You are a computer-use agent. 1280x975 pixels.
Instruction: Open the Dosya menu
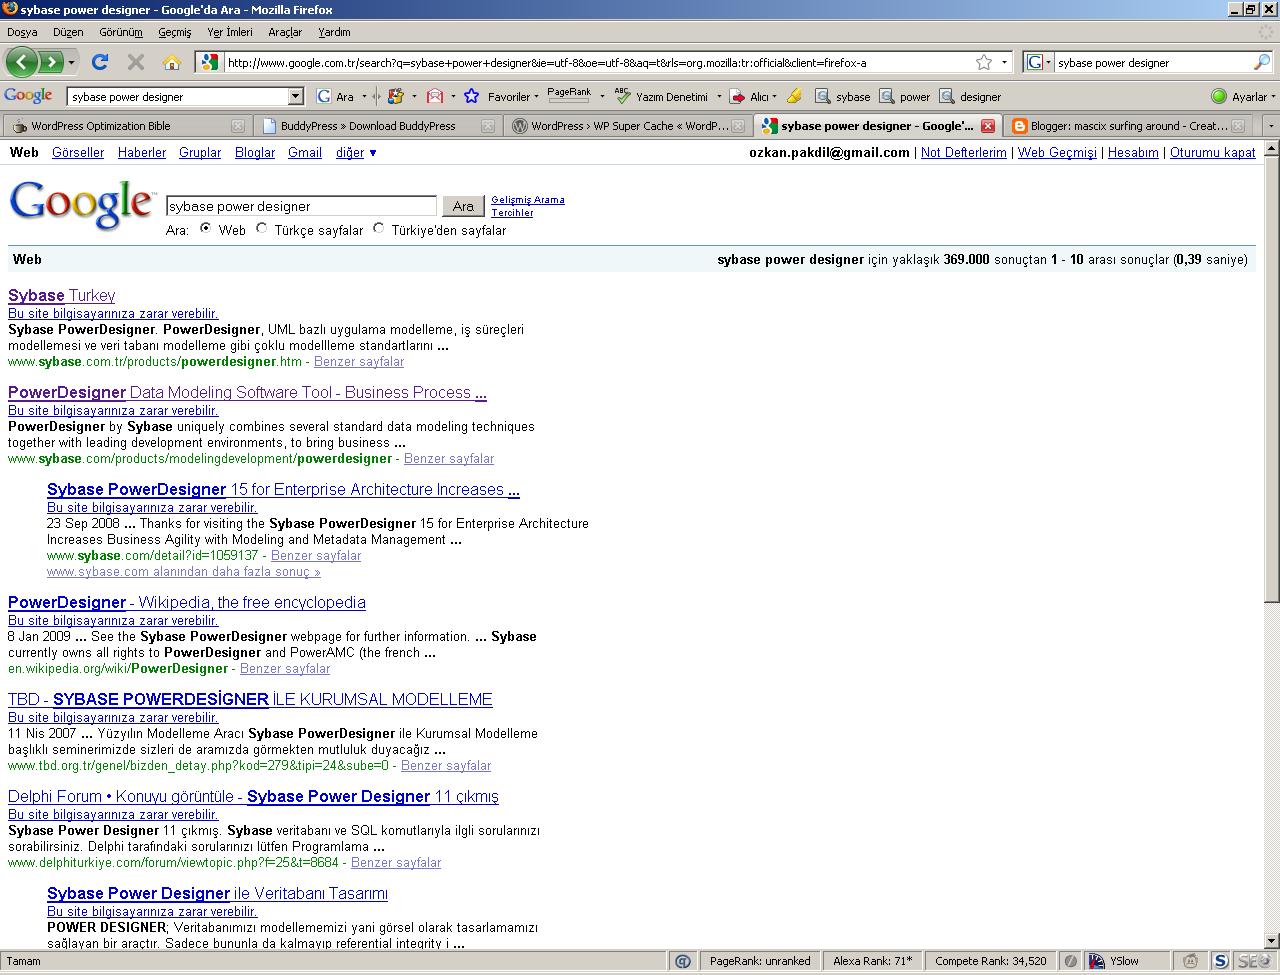click(x=22, y=32)
